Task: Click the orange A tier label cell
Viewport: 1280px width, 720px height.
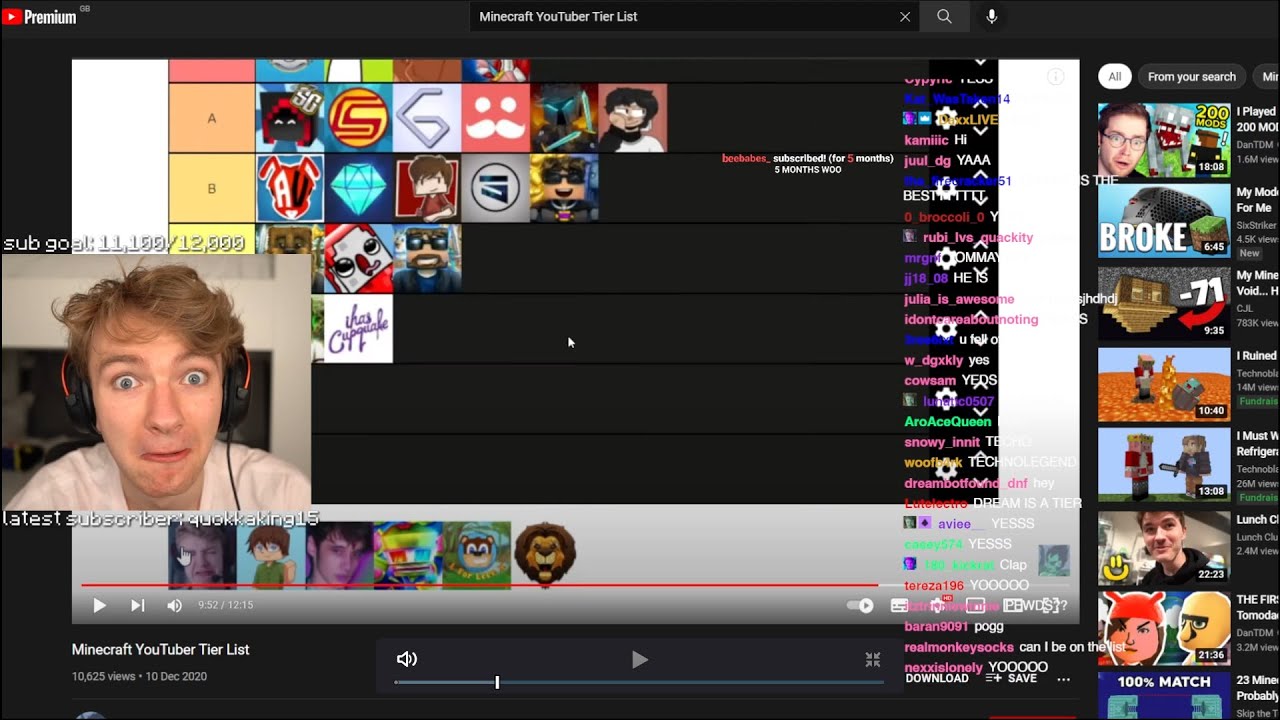Action: 211,118
